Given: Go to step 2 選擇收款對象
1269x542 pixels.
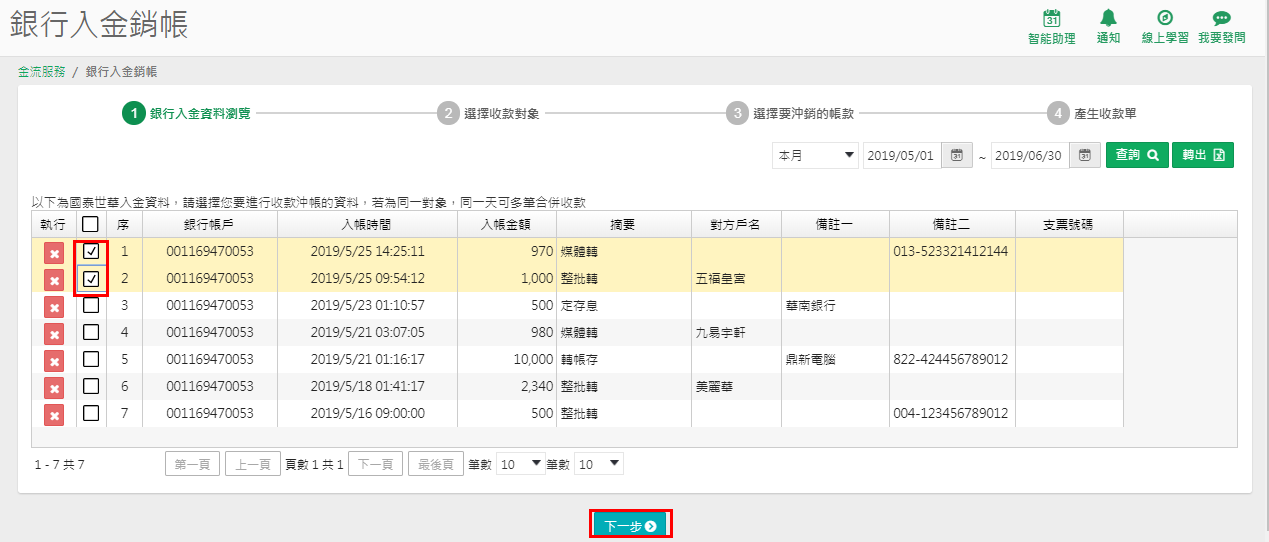Looking at the screenshot, I should pyautogui.click(x=489, y=113).
